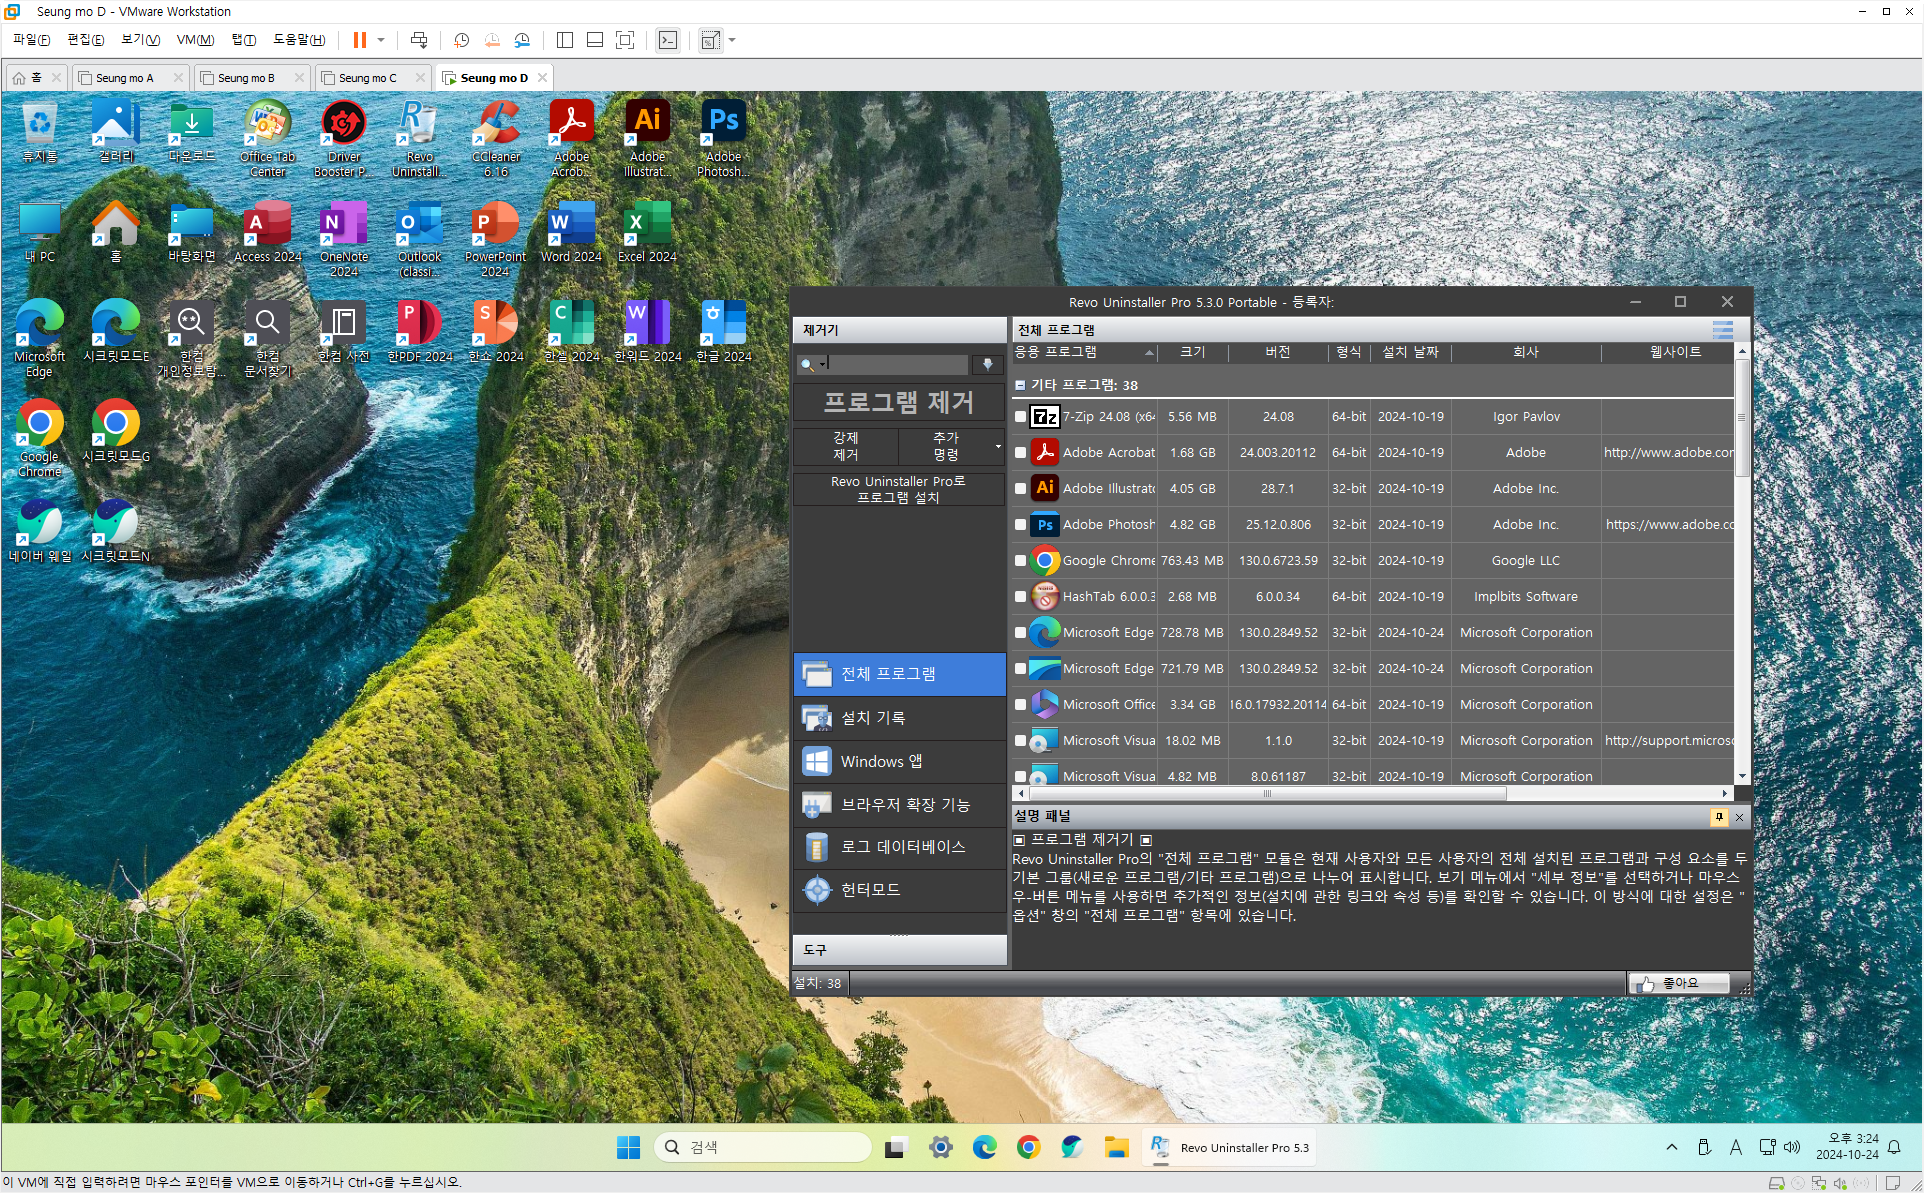
Task: Sort by 크기 column header
Action: [x=1192, y=352]
